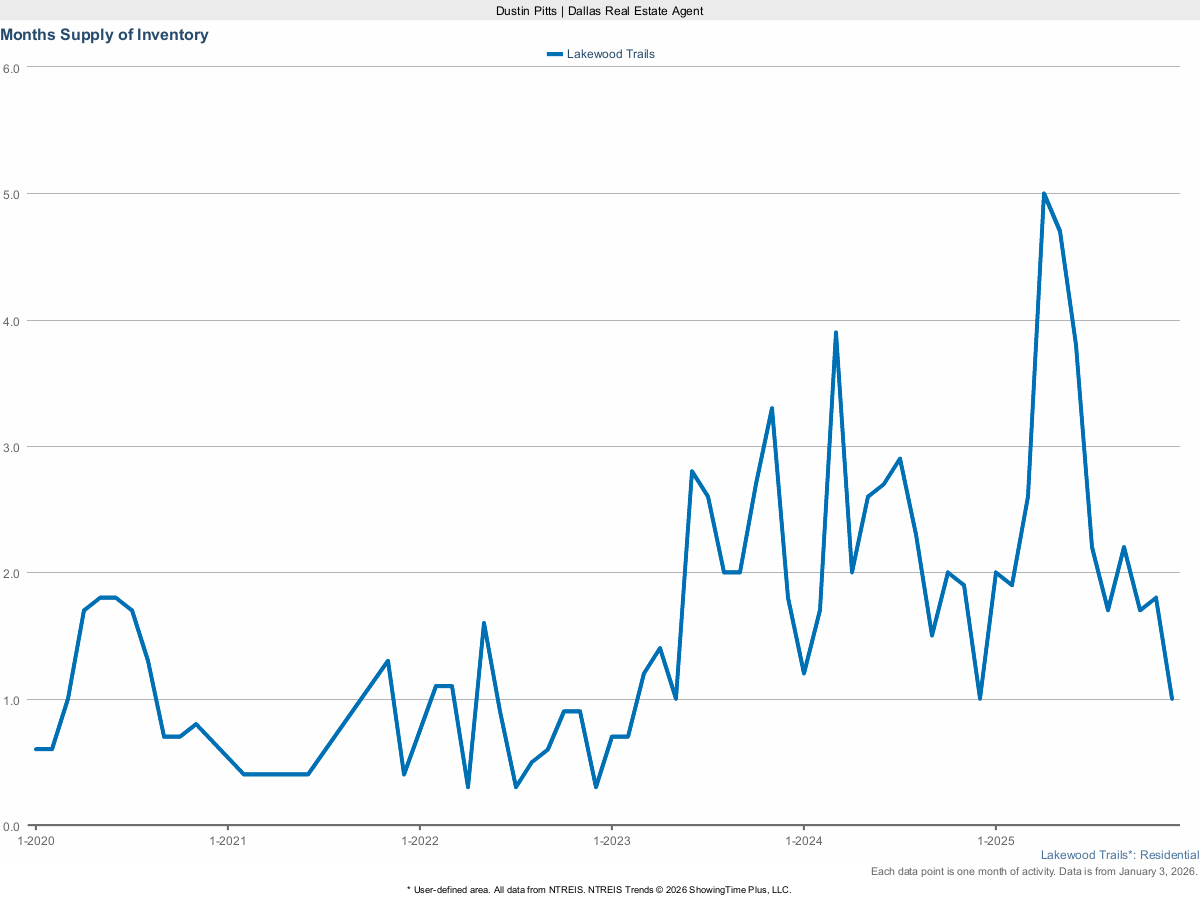Select the 1.6 peak in mid-2022
This screenshot has height=900, width=1200.
point(485,622)
